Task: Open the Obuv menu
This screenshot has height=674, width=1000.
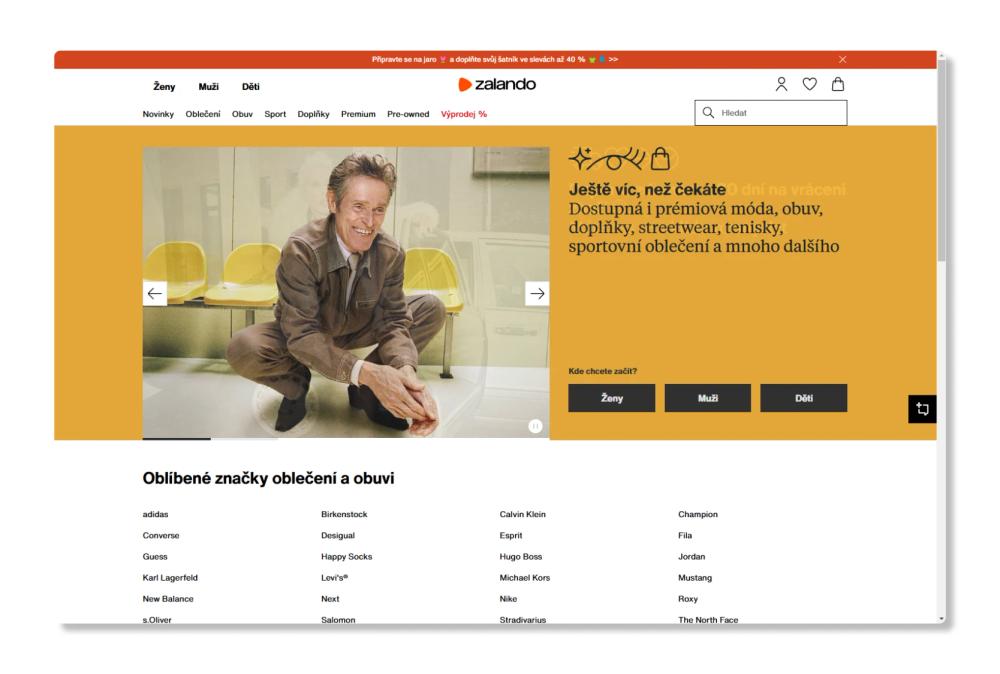Action: (242, 114)
